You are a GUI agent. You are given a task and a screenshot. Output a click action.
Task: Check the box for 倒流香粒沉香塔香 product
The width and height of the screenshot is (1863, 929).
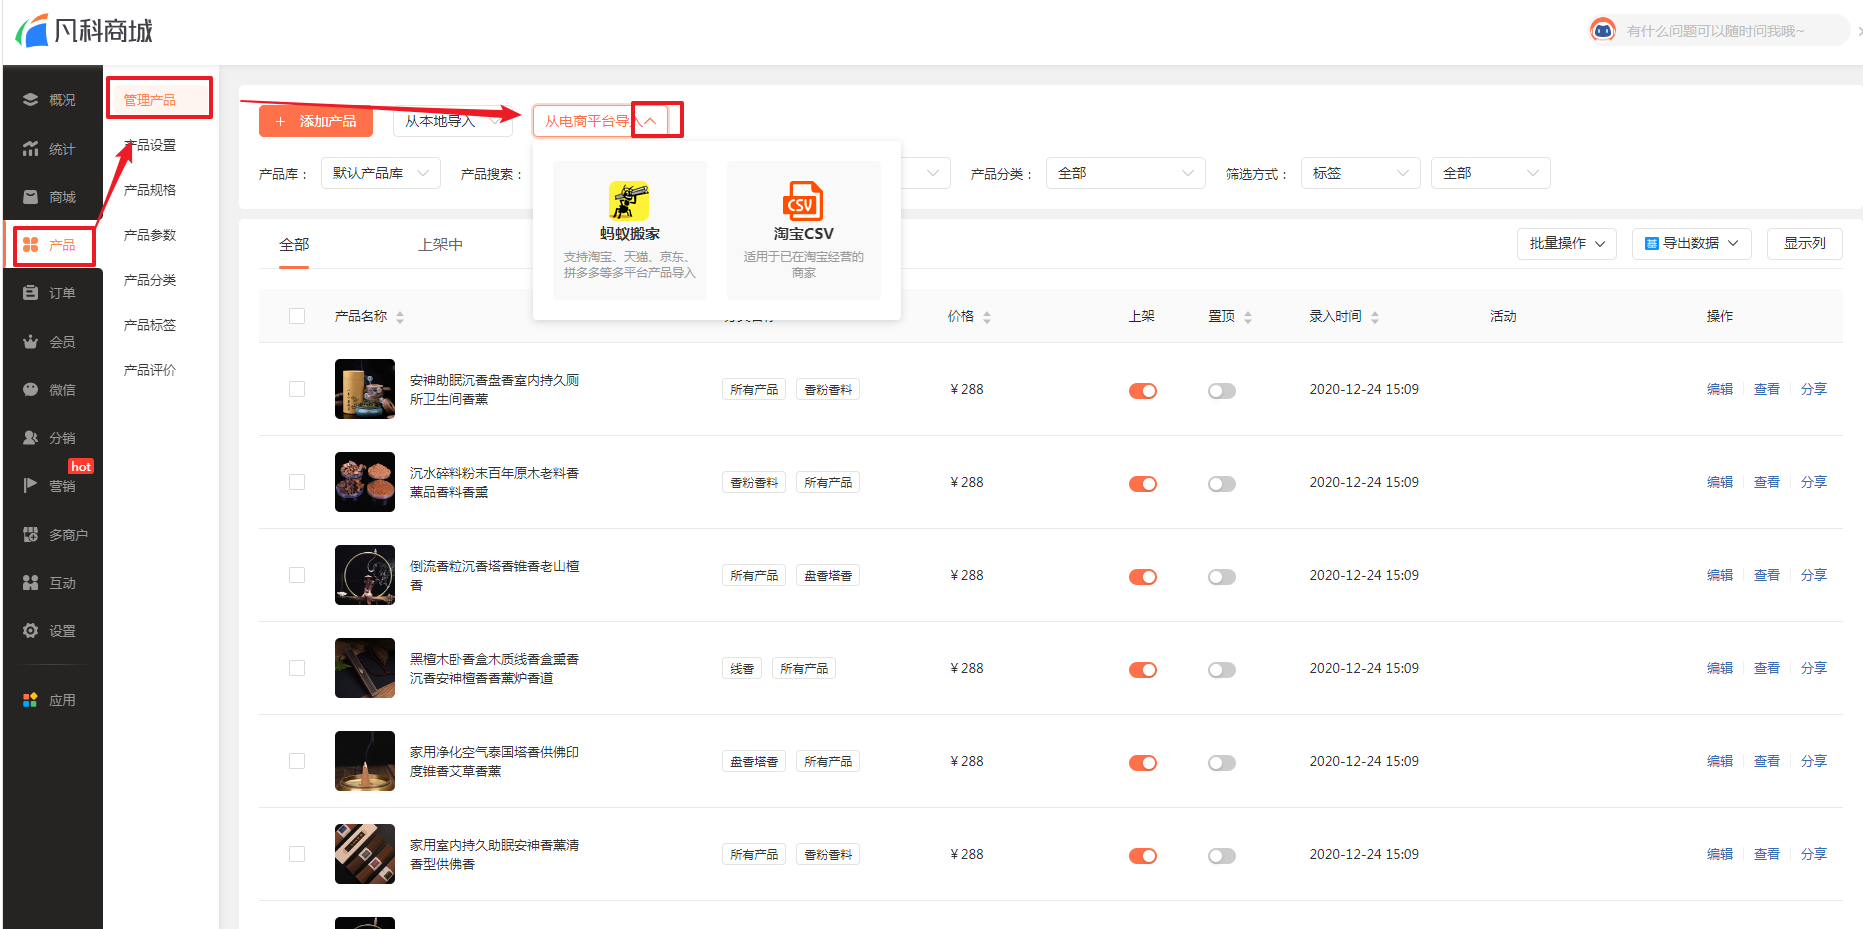[x=297, y=575]
